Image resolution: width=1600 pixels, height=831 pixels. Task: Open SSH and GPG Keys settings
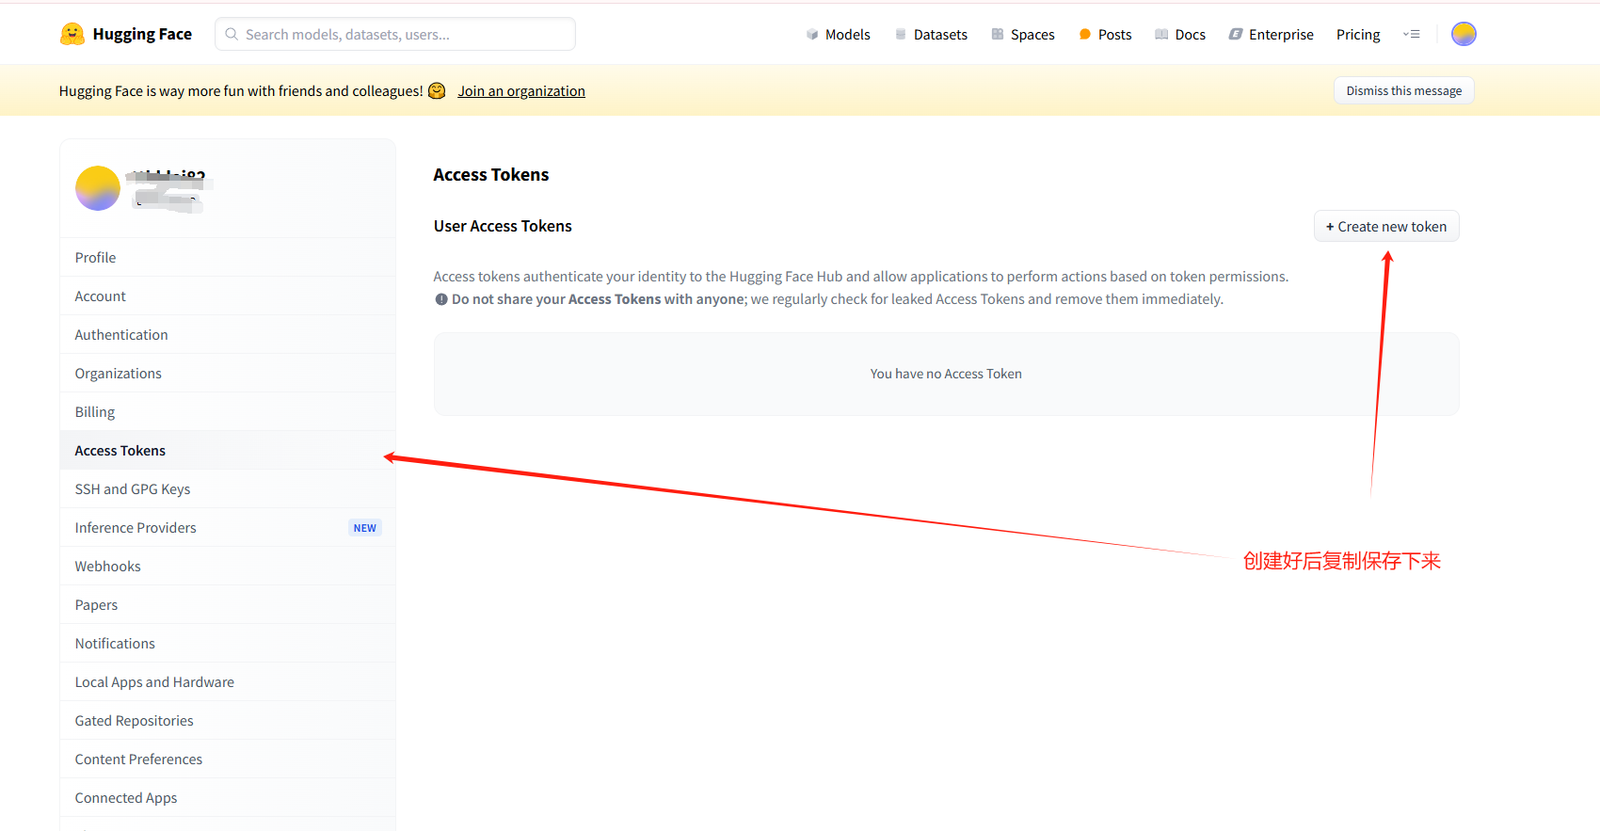[228, 489]
